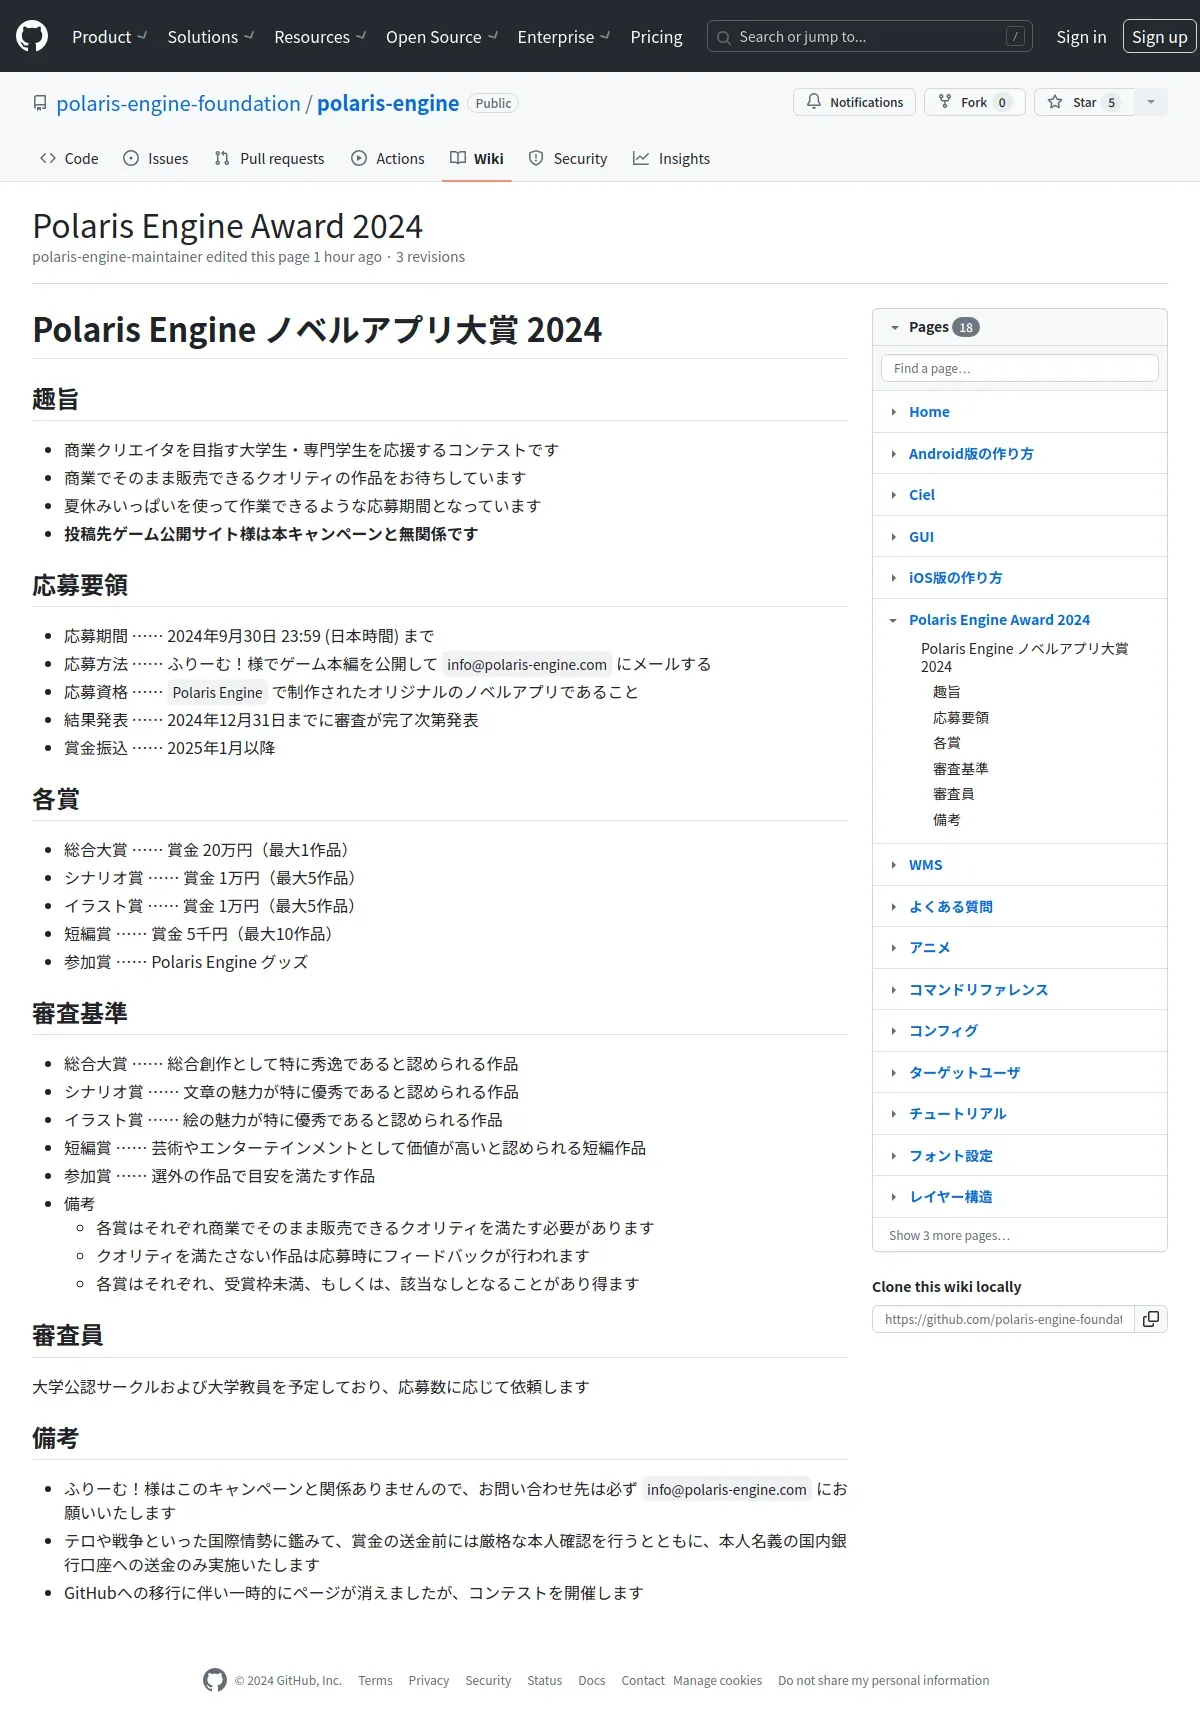Open polaris-engine-foundation owner link

click(178, 103)
